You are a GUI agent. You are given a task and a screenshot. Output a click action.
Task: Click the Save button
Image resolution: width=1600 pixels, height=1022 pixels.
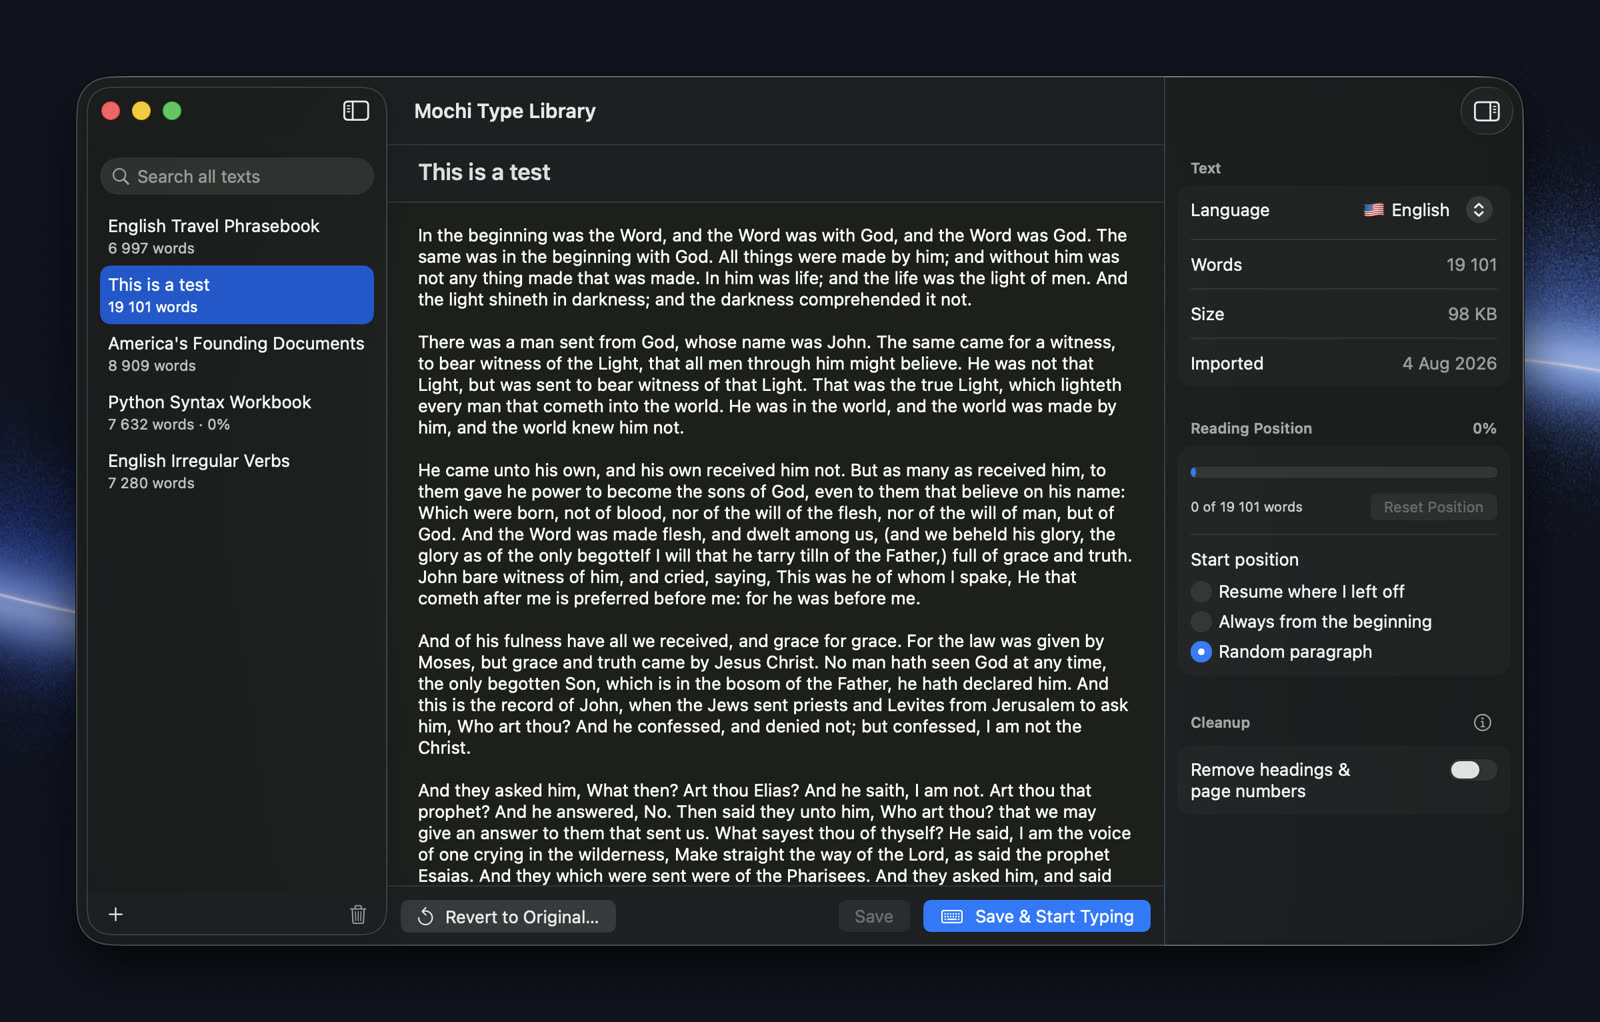(x=874, y=916)
